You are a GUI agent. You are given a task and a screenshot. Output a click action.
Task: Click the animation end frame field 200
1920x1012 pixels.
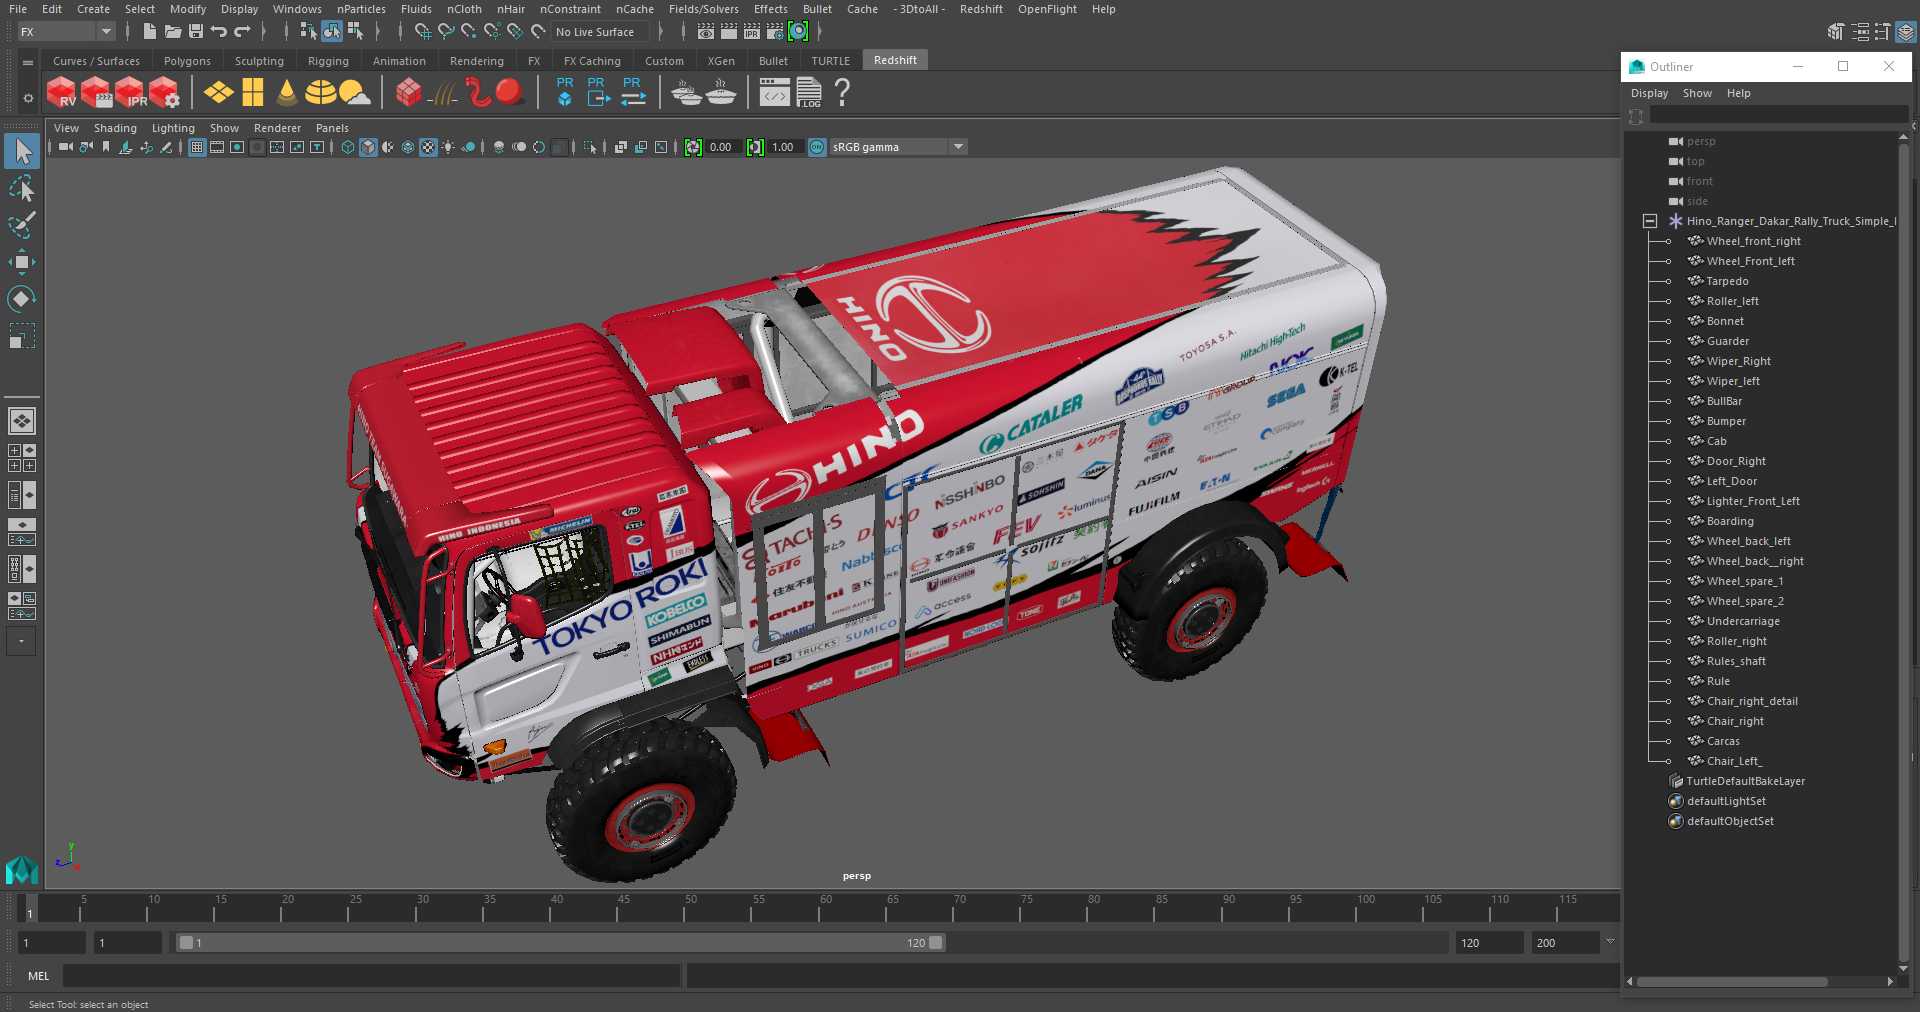[x=1565, y=943]
